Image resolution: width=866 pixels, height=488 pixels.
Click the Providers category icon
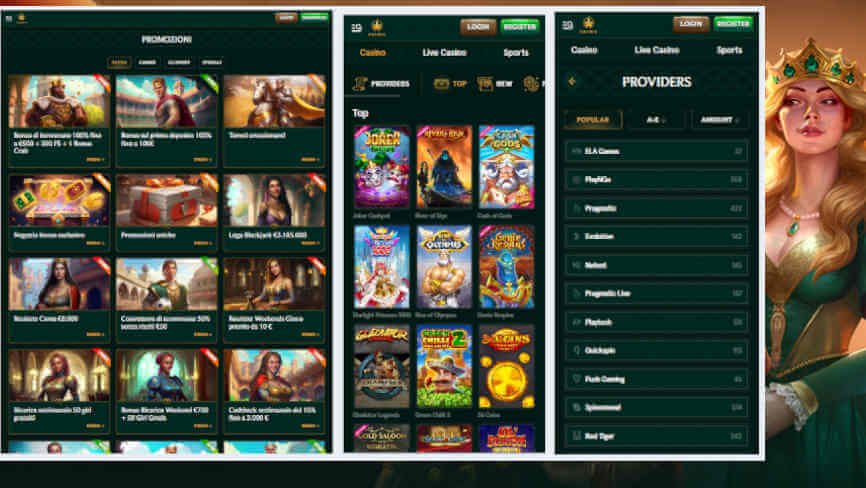pyautogui.click(x=361, y=84)
